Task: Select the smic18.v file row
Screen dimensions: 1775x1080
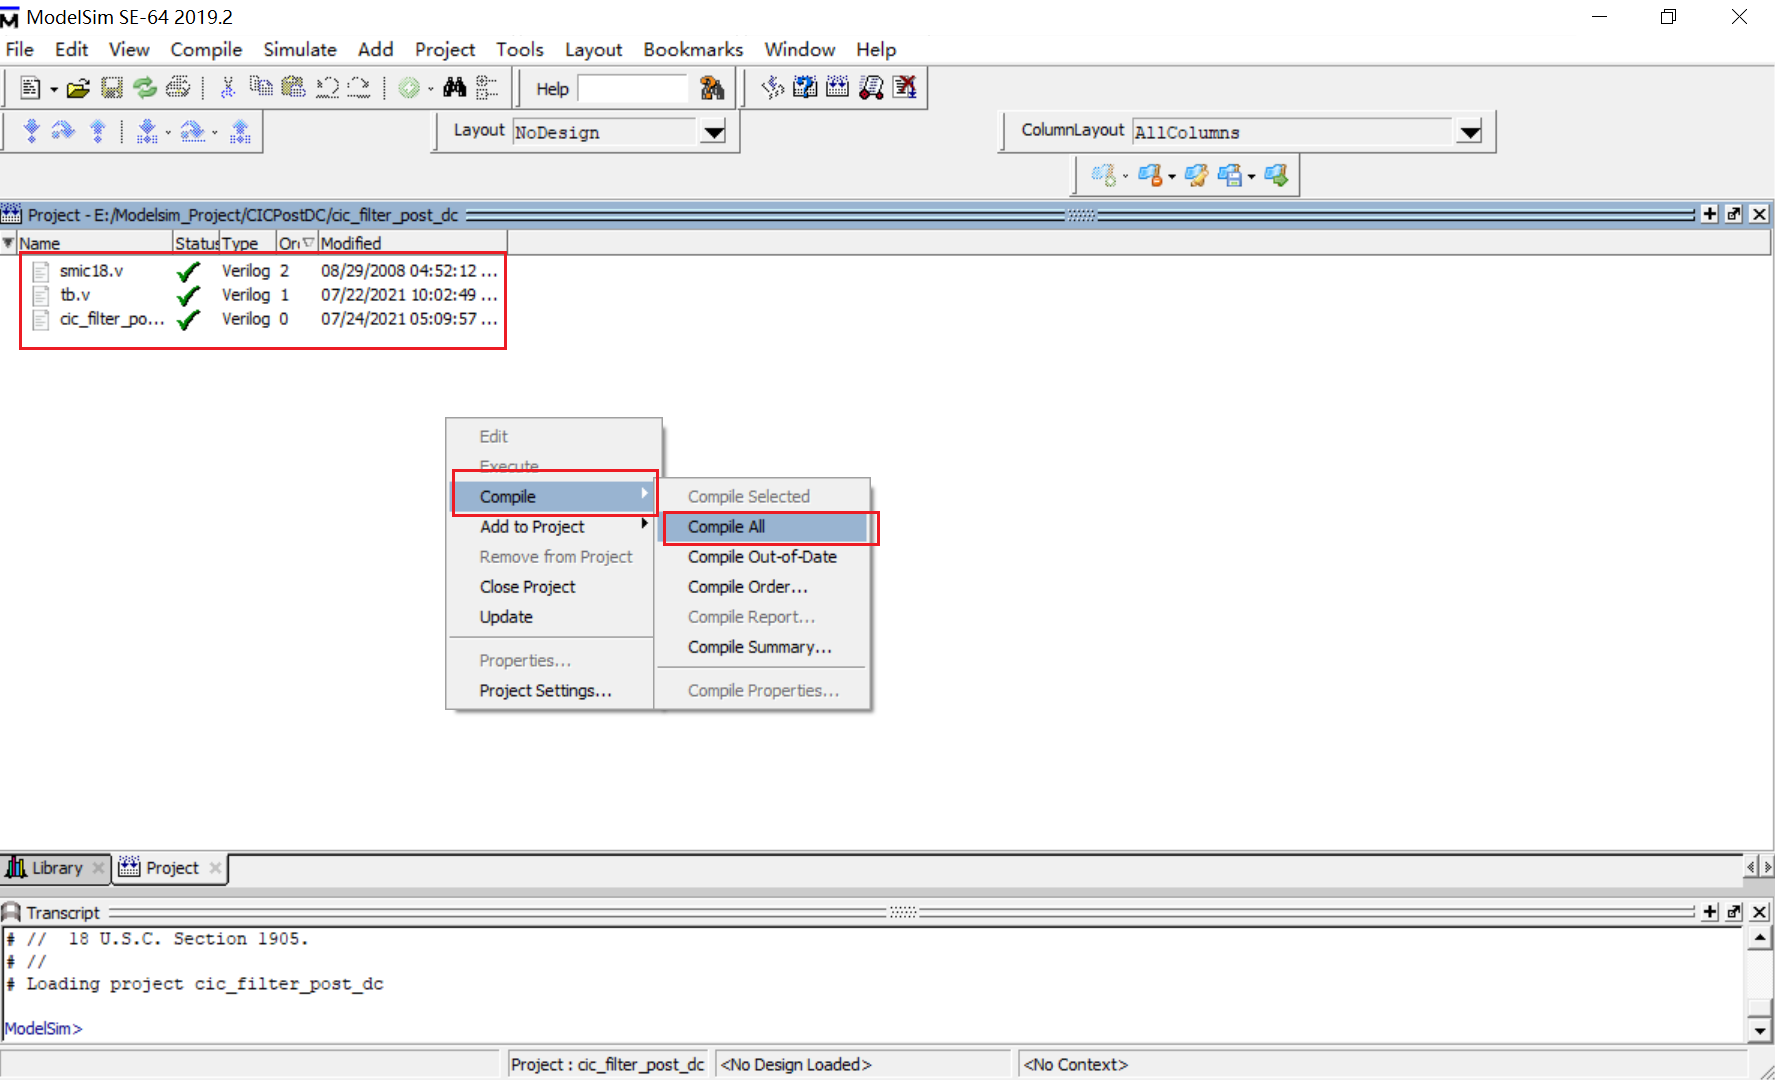Action: (x=263, y=271)
